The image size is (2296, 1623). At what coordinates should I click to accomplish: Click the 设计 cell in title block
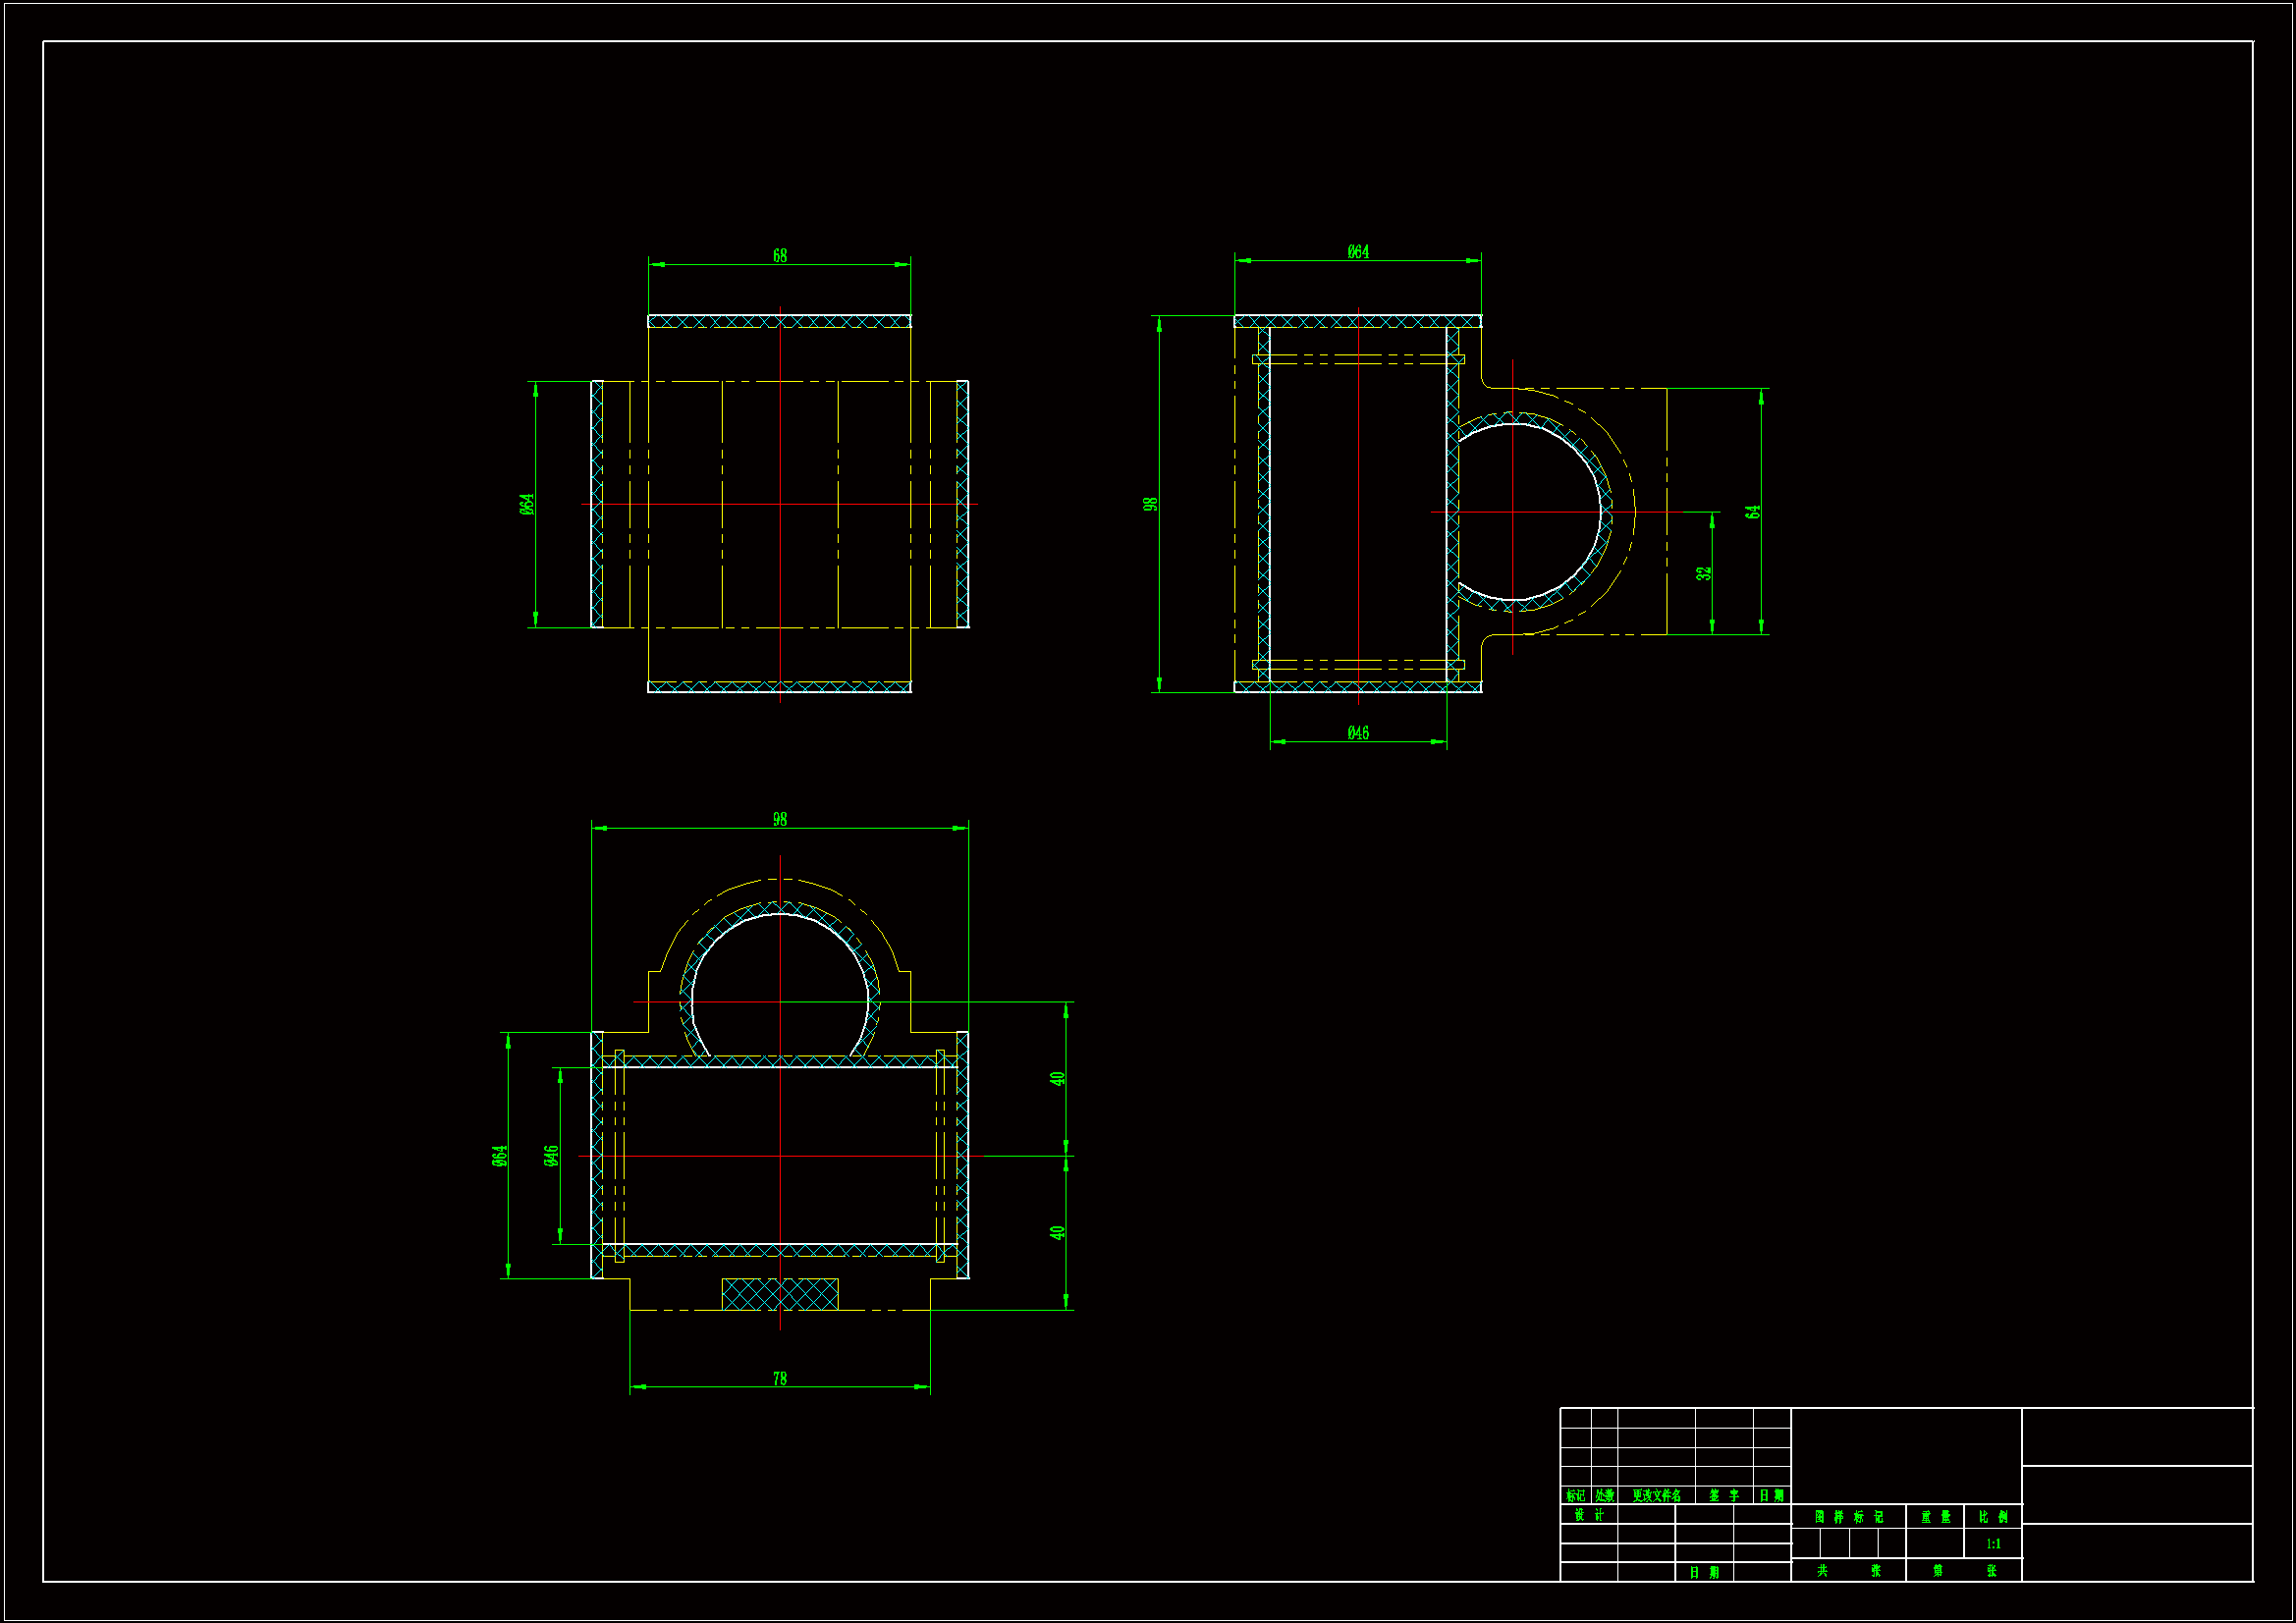1588,1515
